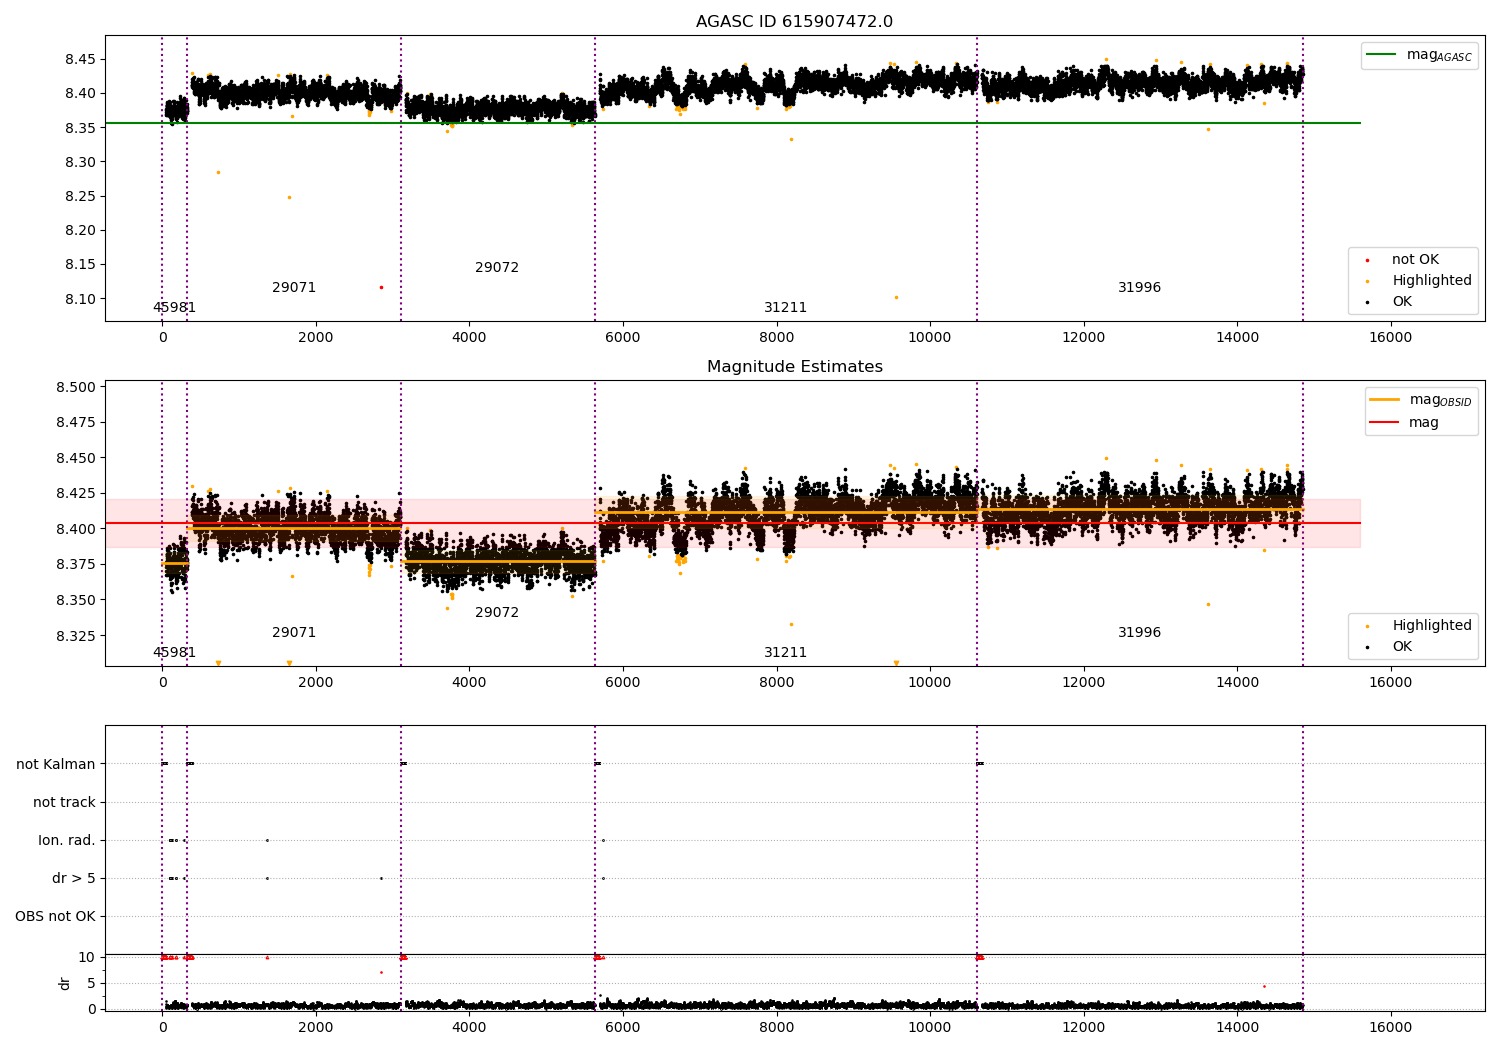Click obsid label 29071 in Magnitude Estimates plot
The image size is (1500, 1050).
294,633
